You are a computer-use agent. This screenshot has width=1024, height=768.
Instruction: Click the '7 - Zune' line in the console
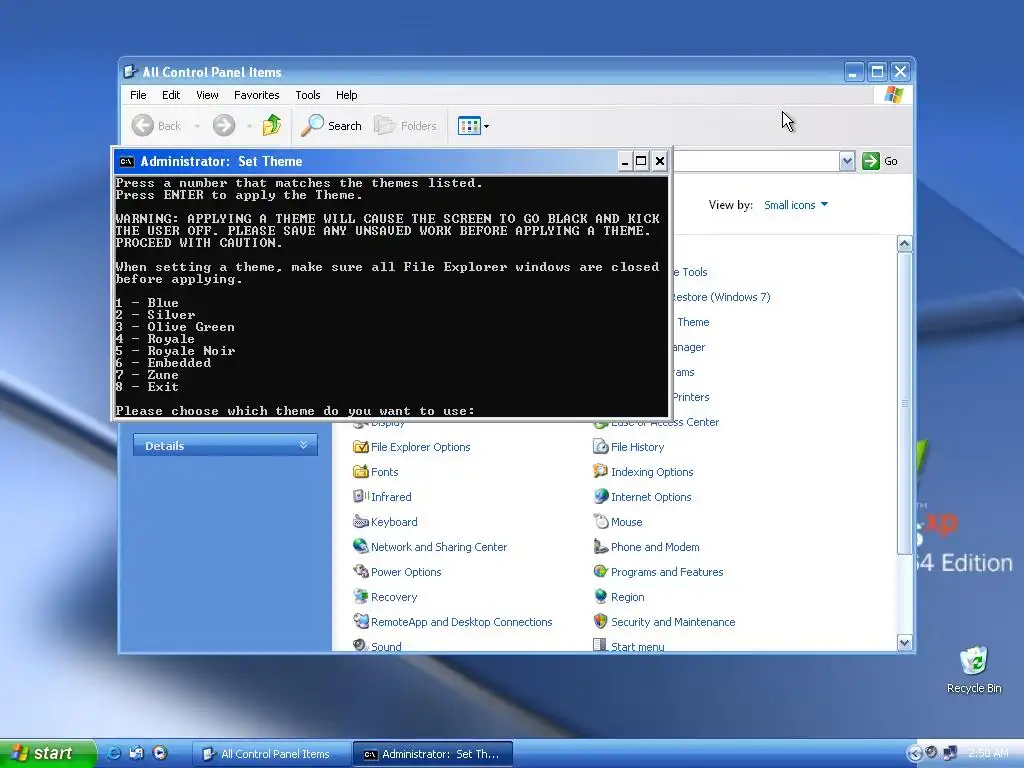click(147, 375)
